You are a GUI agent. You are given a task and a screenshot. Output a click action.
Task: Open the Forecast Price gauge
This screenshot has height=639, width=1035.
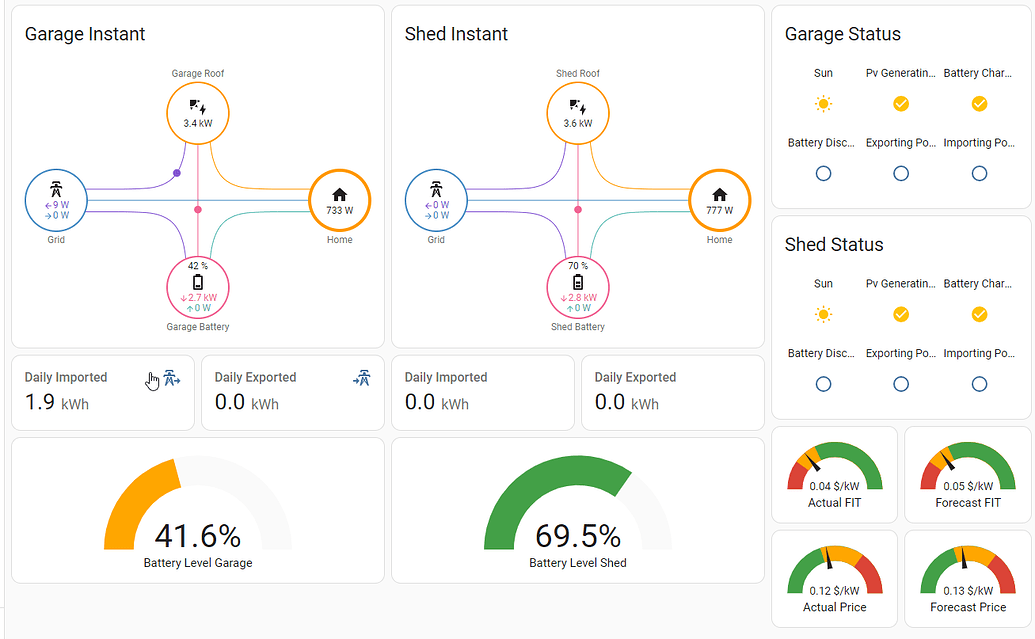pos(967,579)
